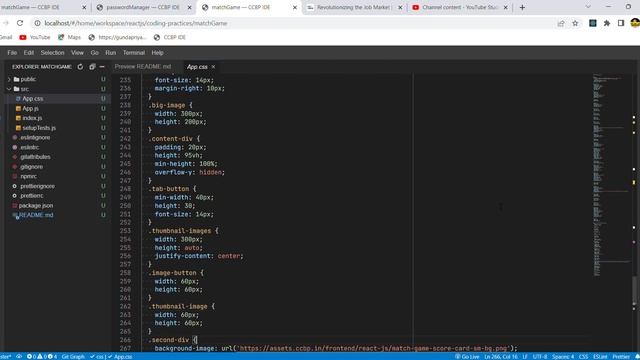Select the App.css editor tab
Image resolution: width=640 pixels, height=360 pixels.
pos(197,67)
